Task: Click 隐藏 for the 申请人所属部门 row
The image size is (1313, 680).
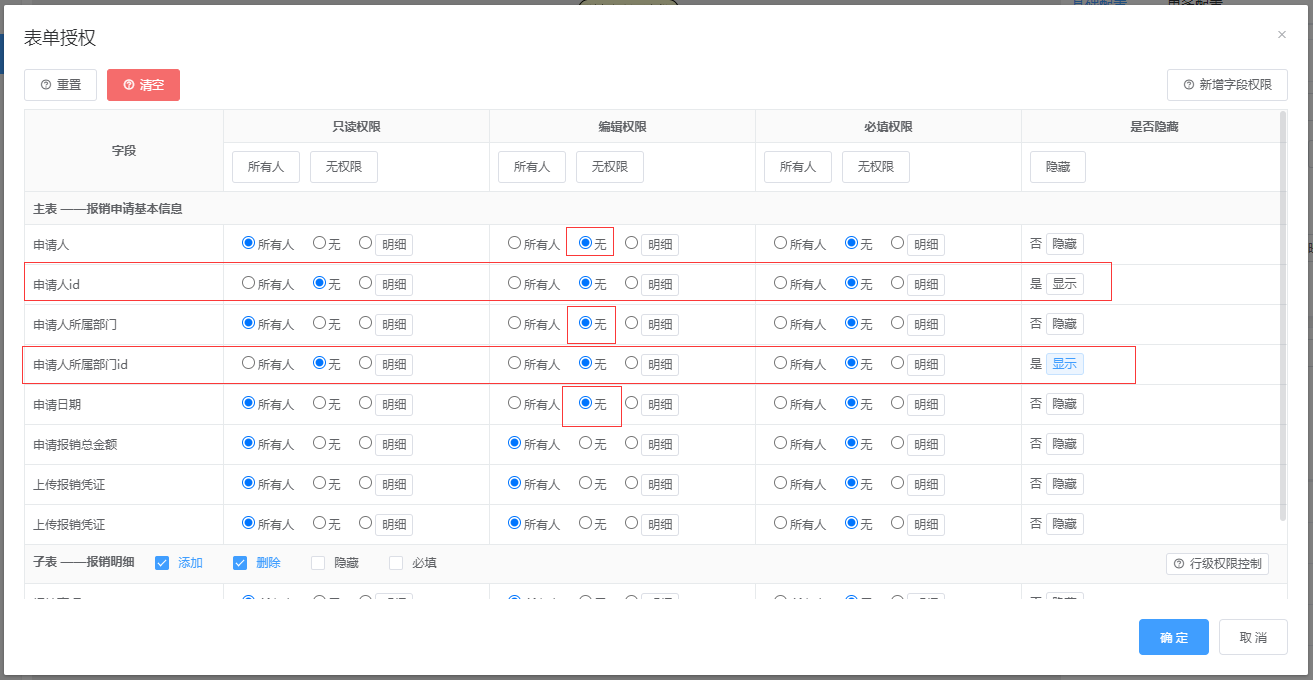Action: (x=1064, y=324)
